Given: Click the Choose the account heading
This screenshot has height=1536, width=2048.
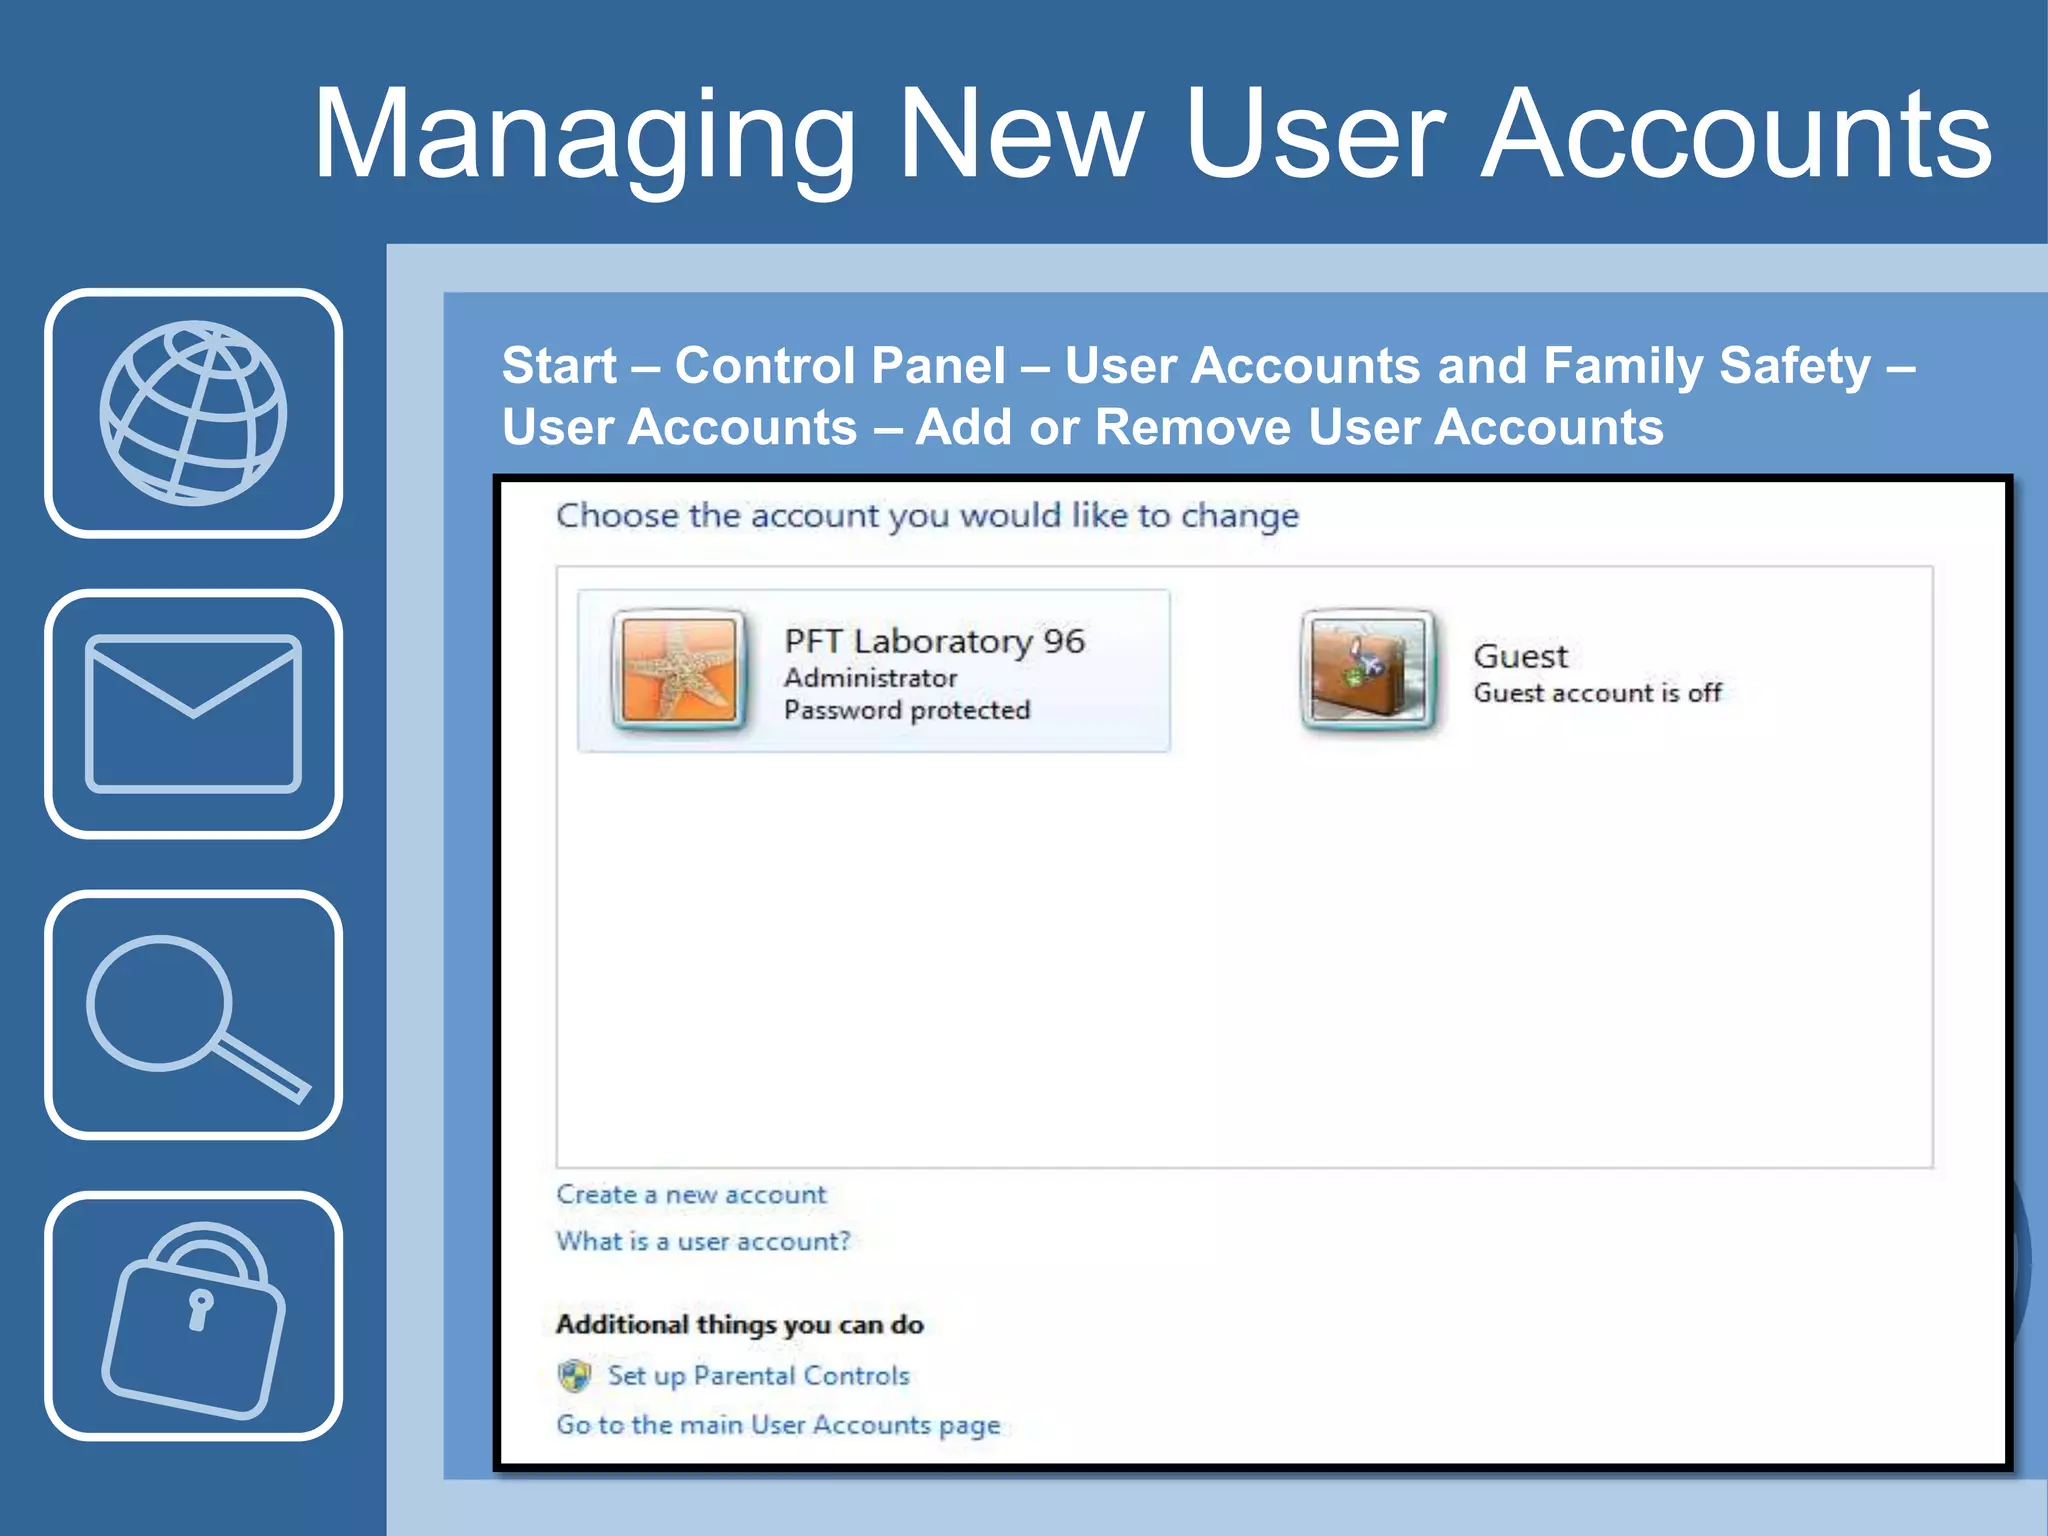Looking at the screenshot, I should (927, 516).
